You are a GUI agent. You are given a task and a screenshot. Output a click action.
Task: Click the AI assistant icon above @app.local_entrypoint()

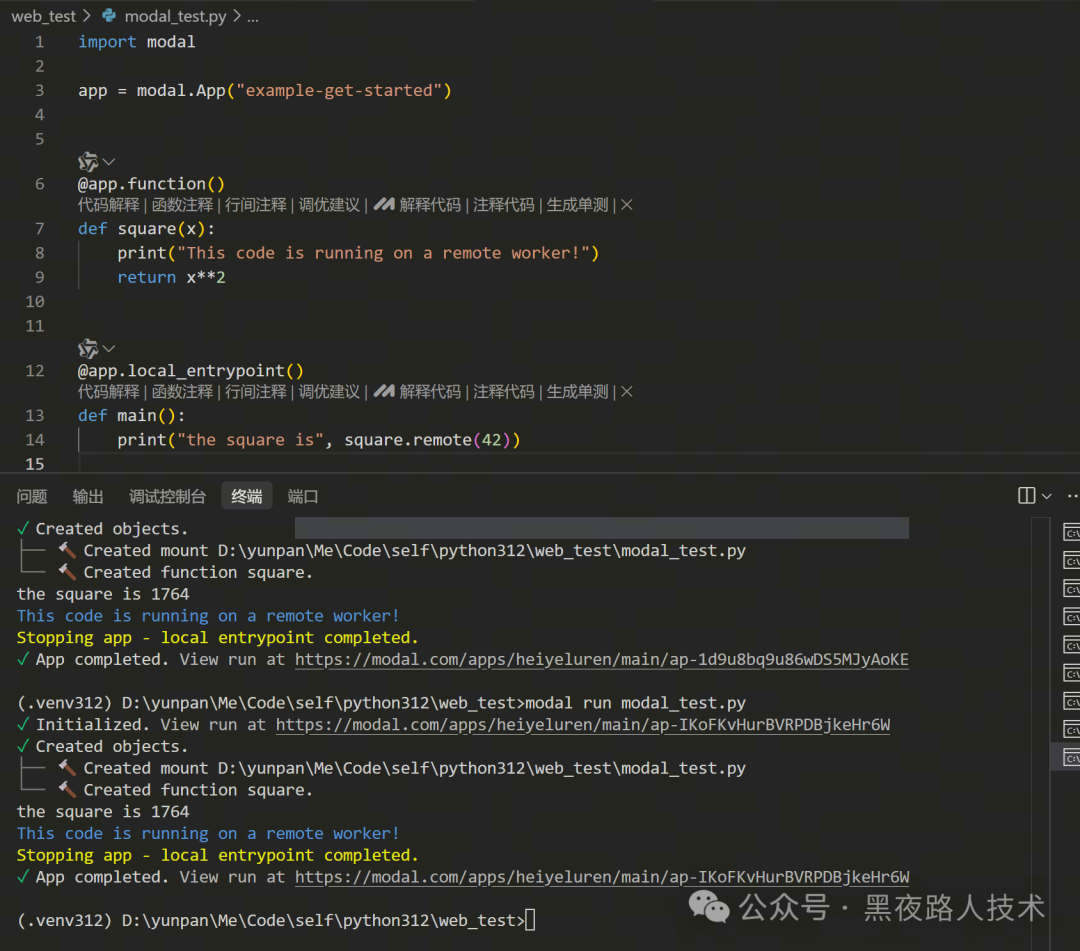point(87,348)
